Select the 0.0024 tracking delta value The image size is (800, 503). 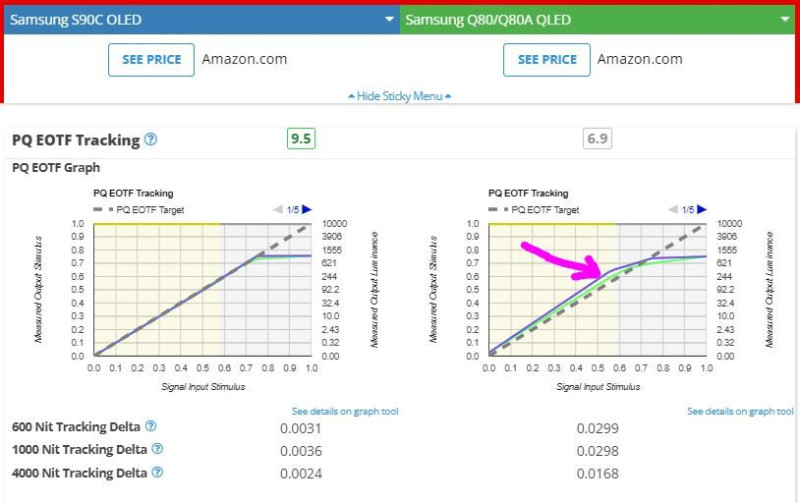[301, 473]
